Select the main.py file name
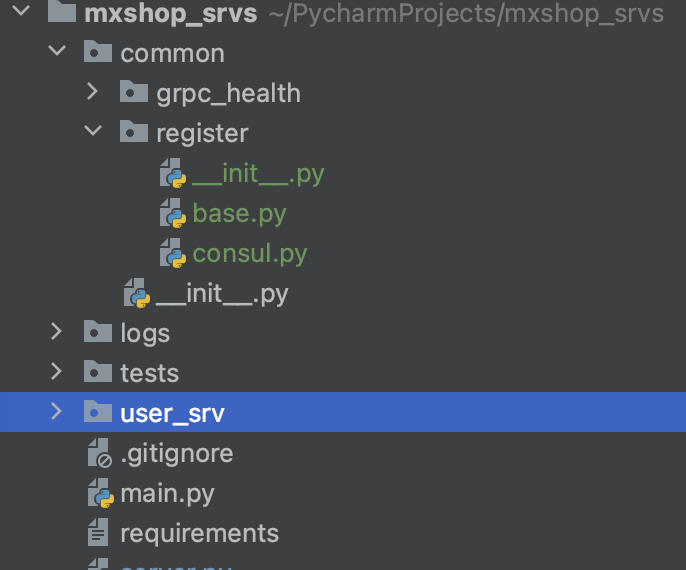Image resolution: width=686 pixels, height=570 pixels. pos(167,493)
